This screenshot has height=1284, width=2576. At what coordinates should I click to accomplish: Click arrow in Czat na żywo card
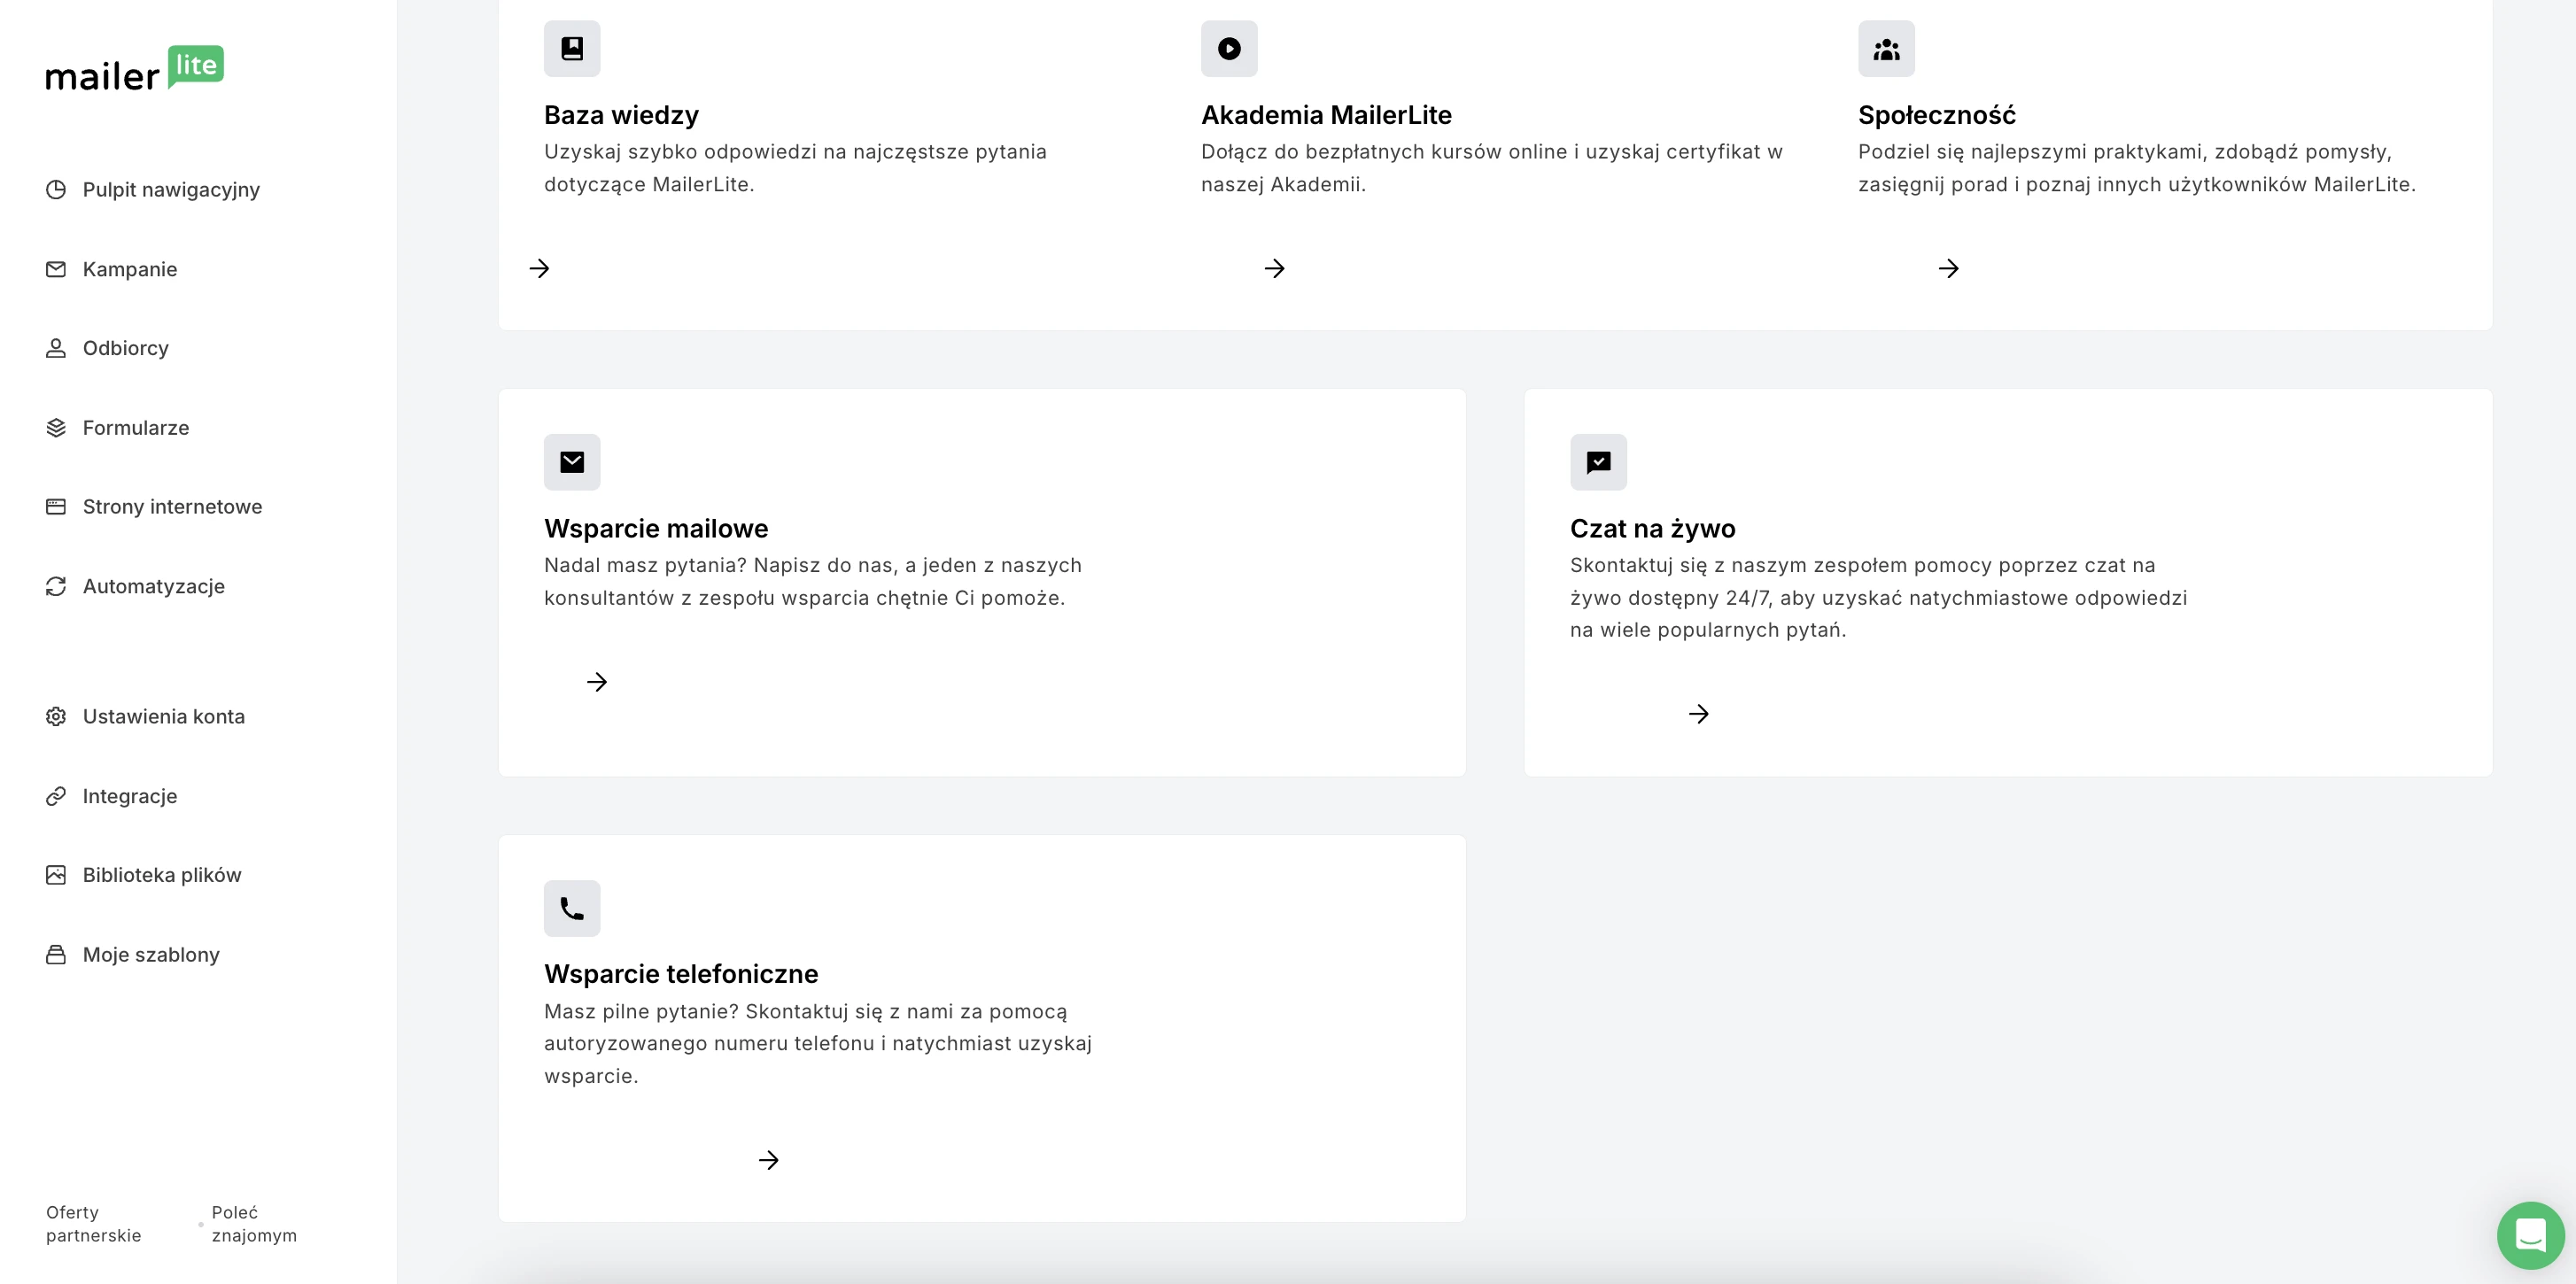click(1698, 714)
